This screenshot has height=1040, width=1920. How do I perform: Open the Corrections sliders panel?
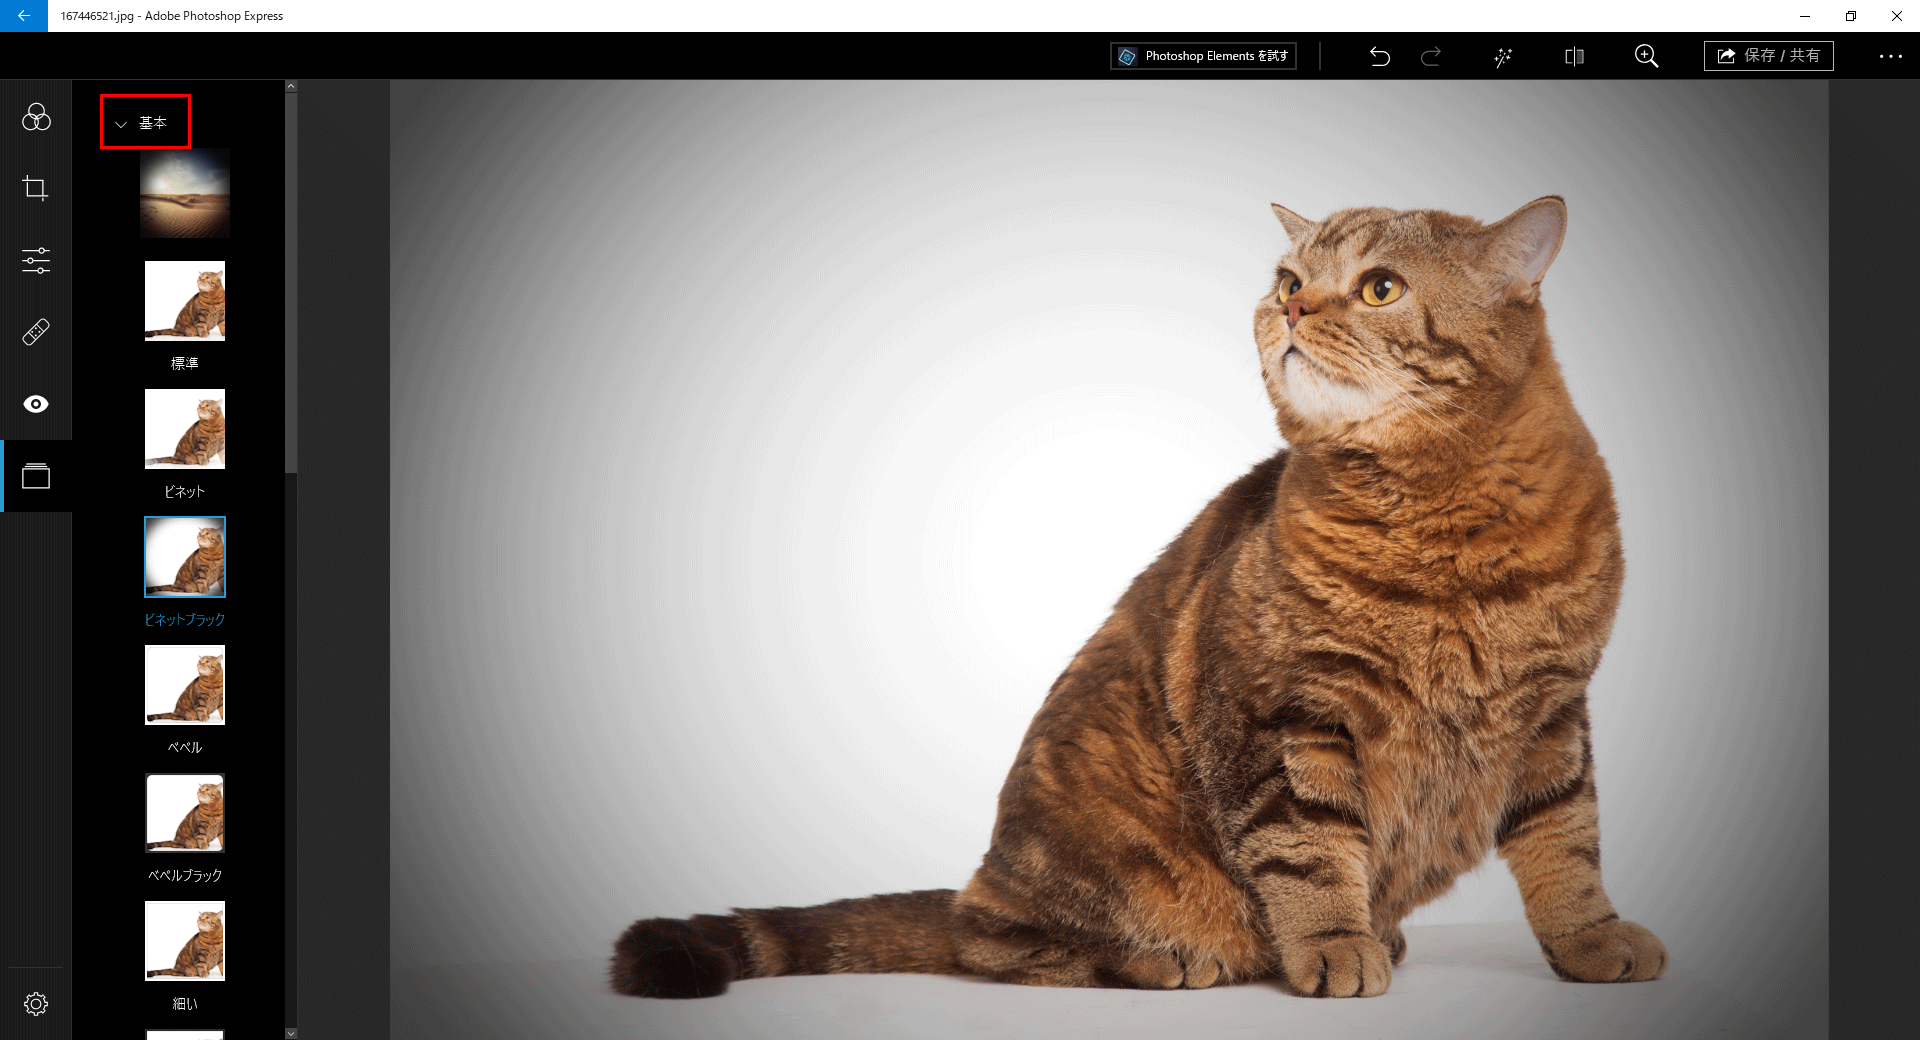pyautogui.click(x=36, y=261)
